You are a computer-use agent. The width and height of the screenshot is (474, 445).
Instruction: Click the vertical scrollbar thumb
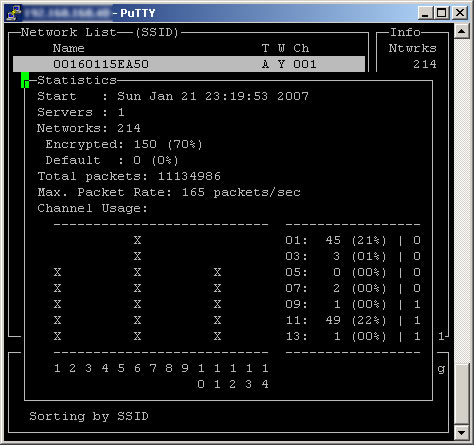click(462, 395)
